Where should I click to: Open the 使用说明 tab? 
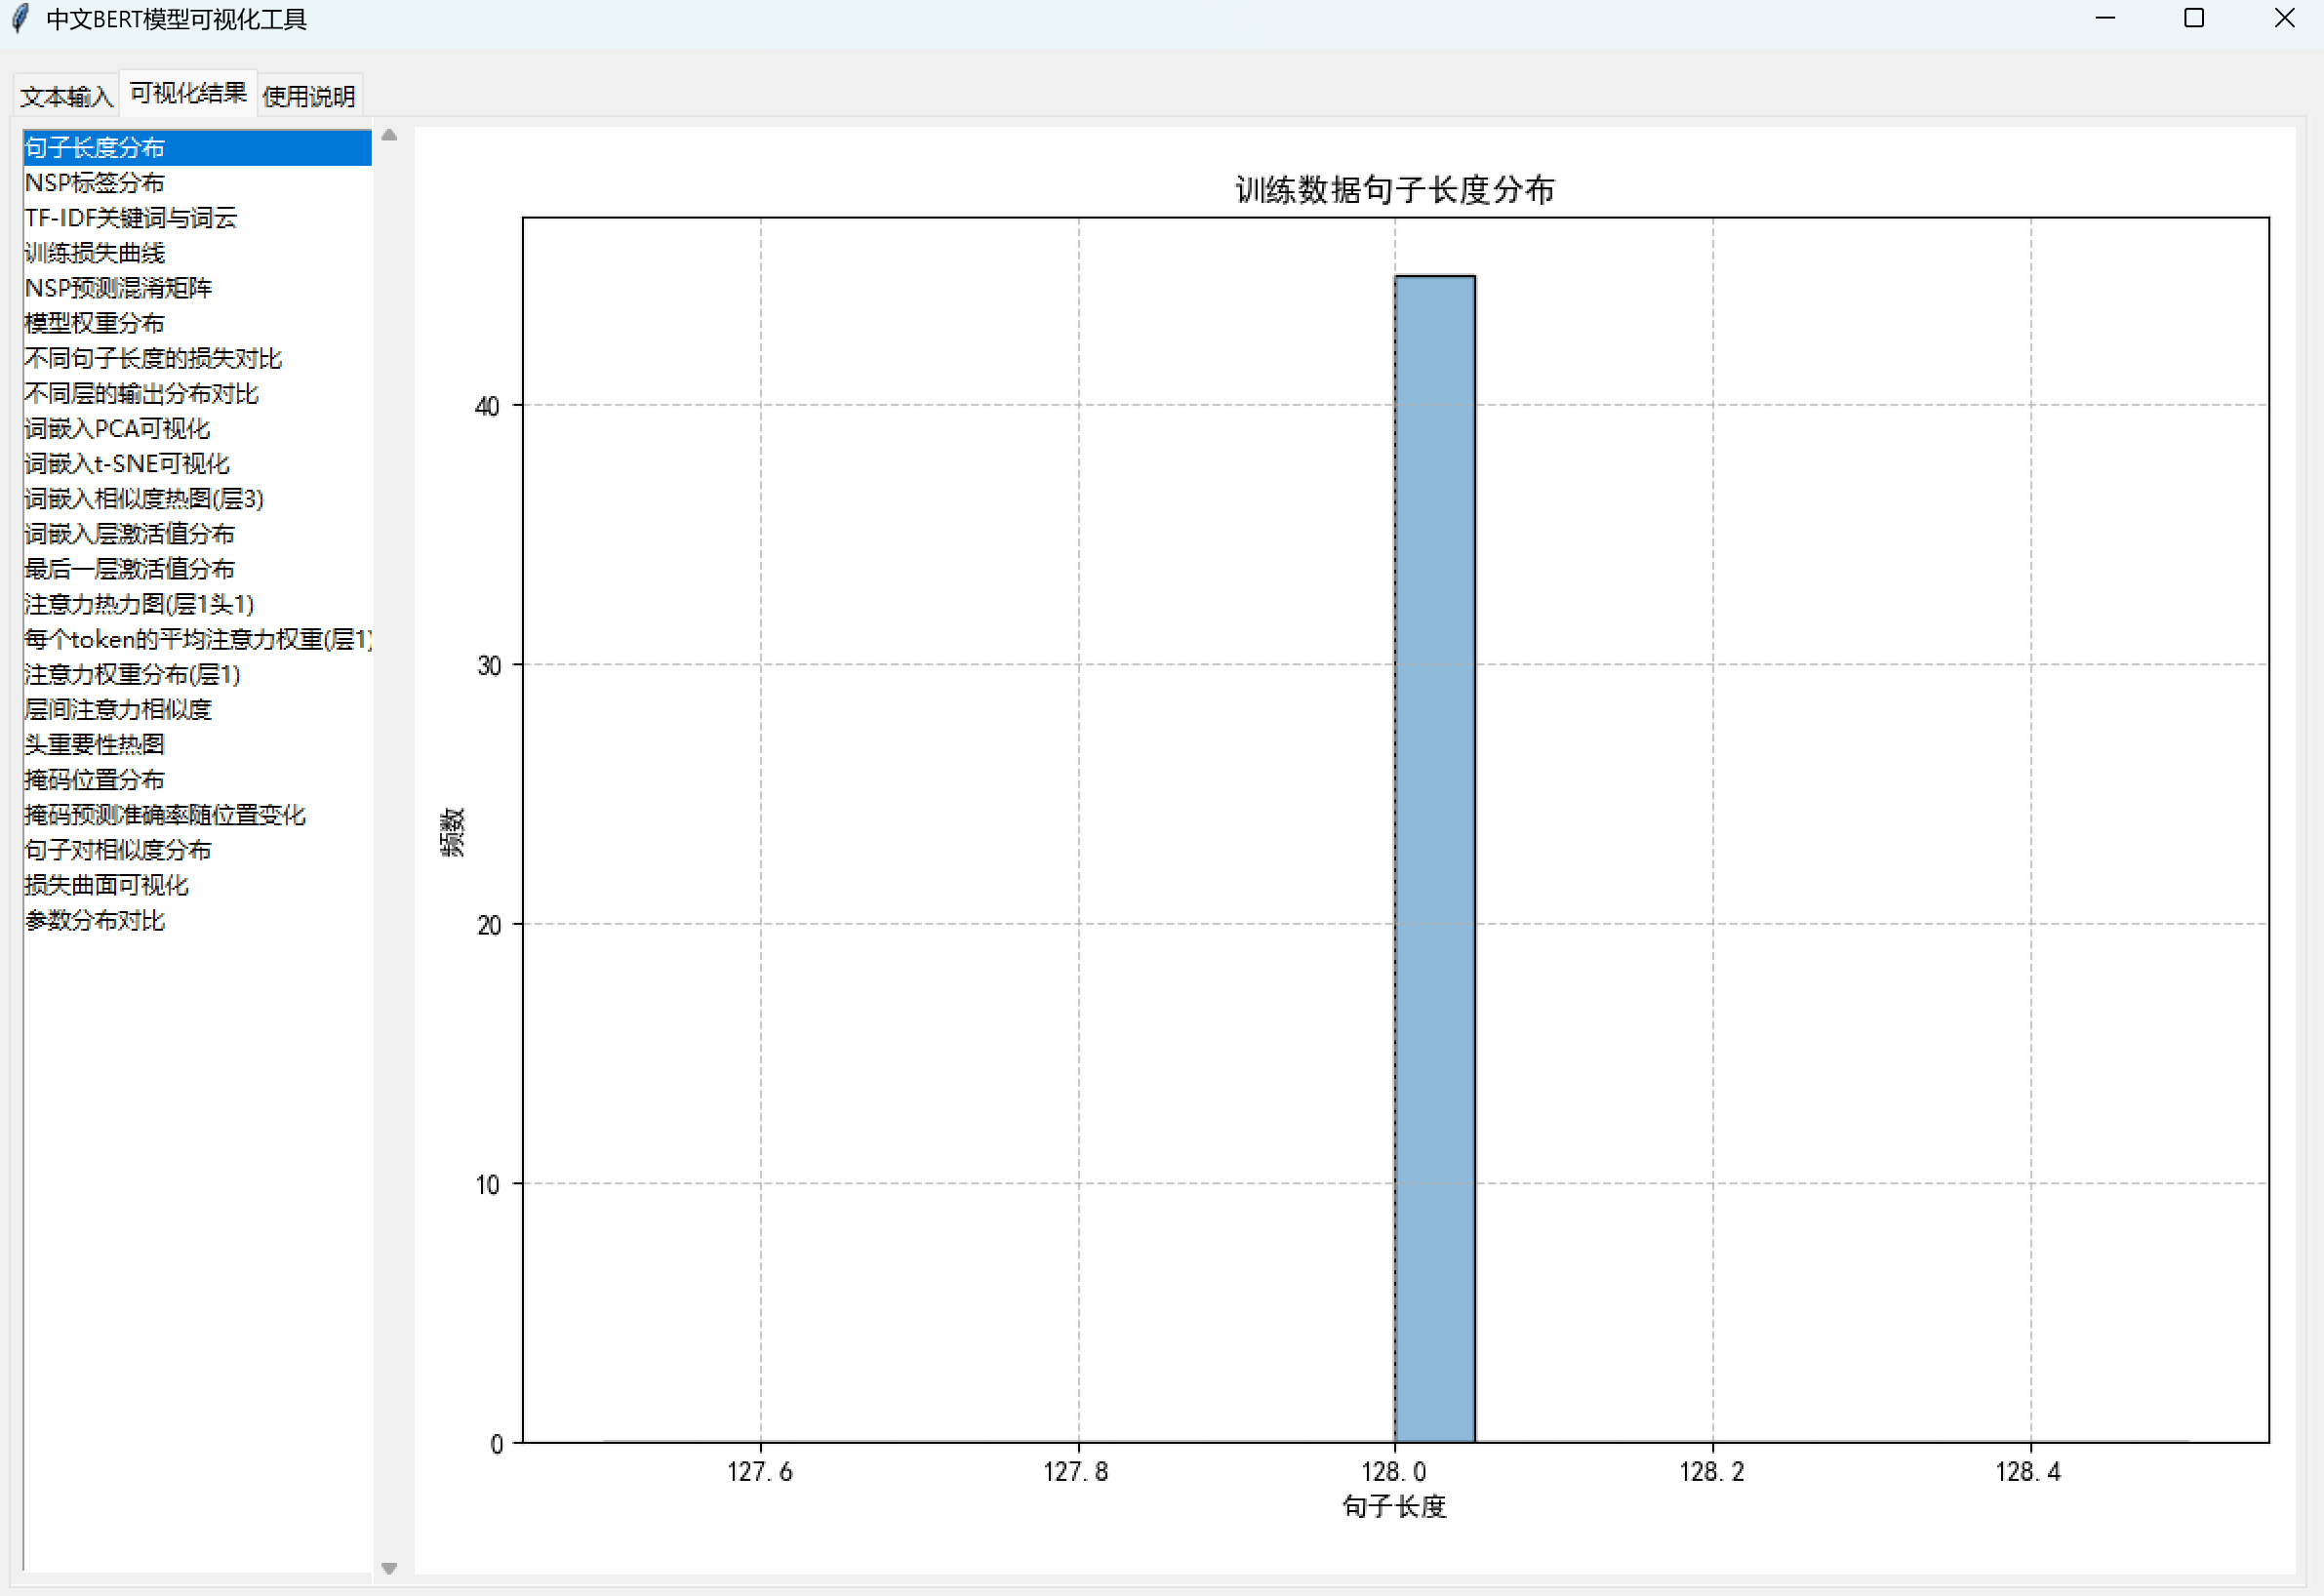click(308, 97)
